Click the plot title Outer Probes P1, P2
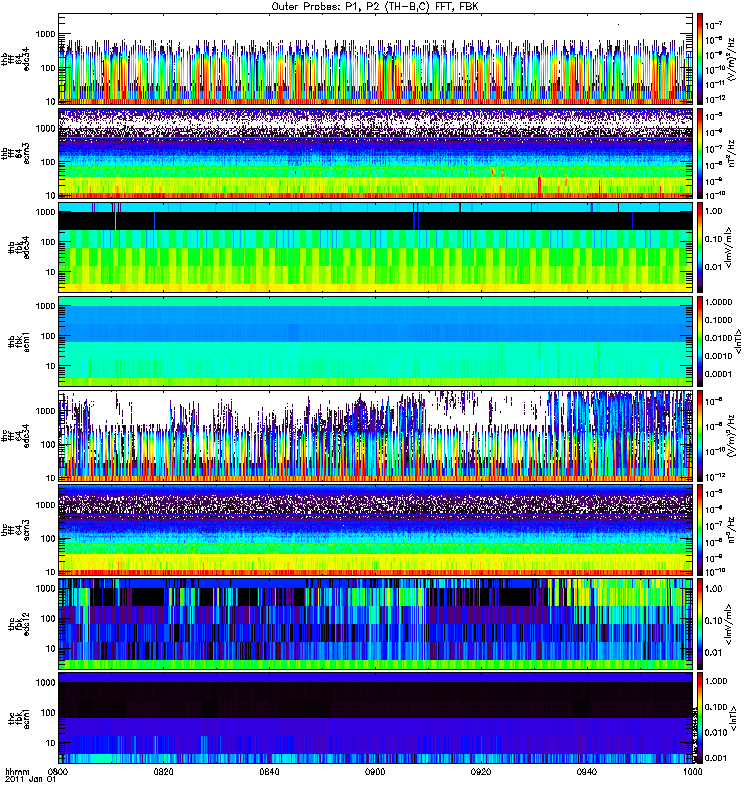Image resolution: width=750 pixels, height=800 pixels. click(375, 7)
